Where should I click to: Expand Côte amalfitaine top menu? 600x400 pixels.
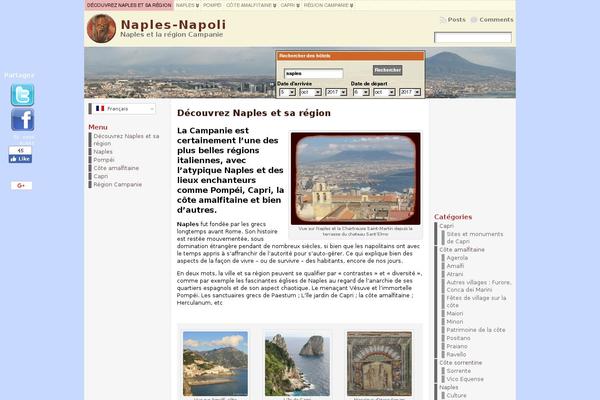coord(251,5)
